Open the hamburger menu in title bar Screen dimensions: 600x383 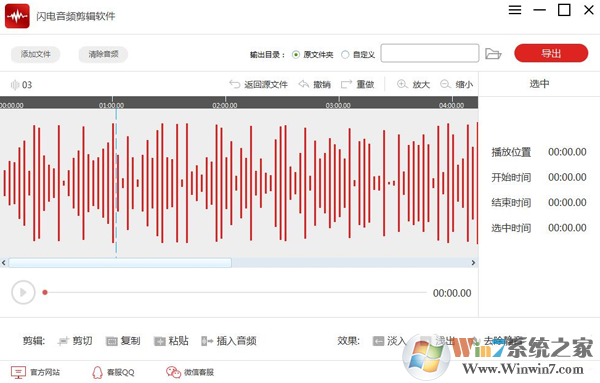[515, 10]
